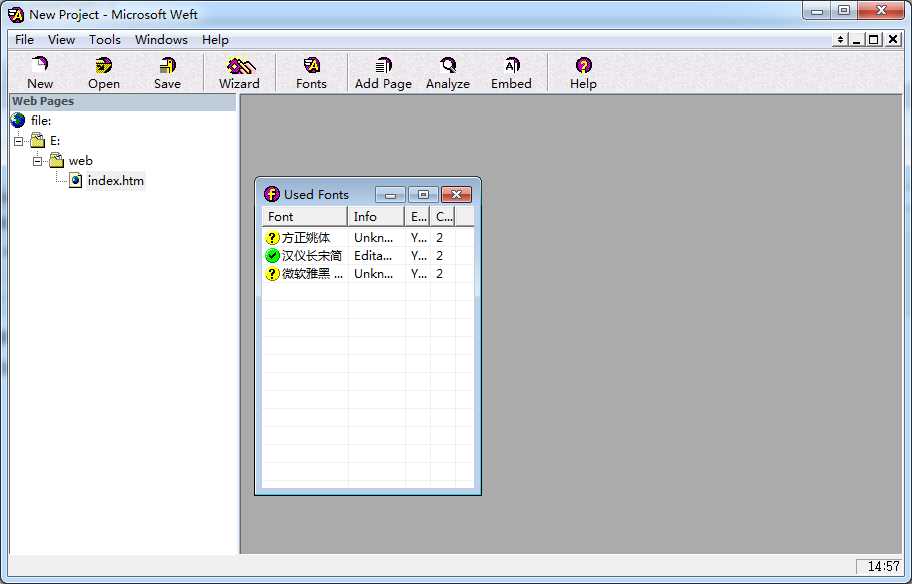
Task: Click the Add Page toolbar icon
Action: point(383,65)
